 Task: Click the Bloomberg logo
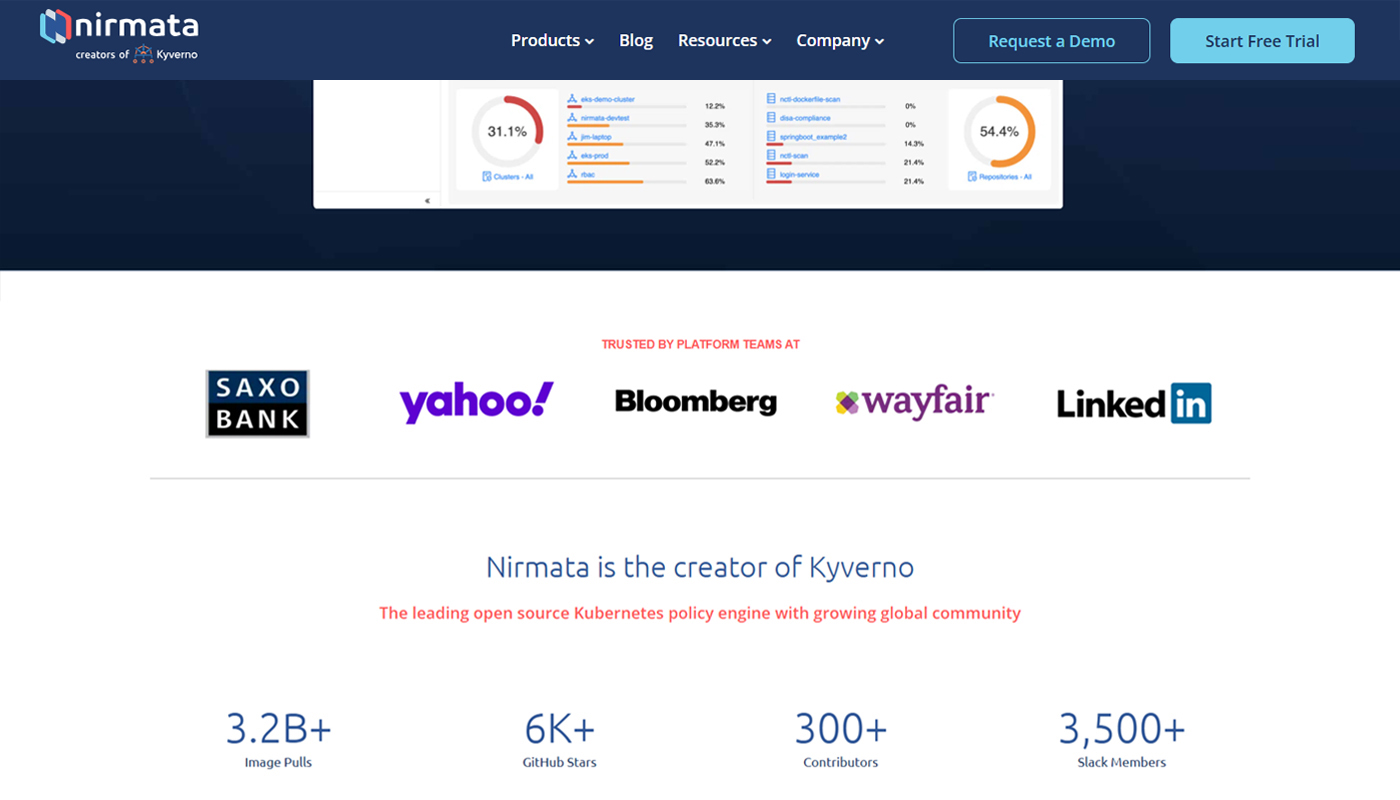695,402
